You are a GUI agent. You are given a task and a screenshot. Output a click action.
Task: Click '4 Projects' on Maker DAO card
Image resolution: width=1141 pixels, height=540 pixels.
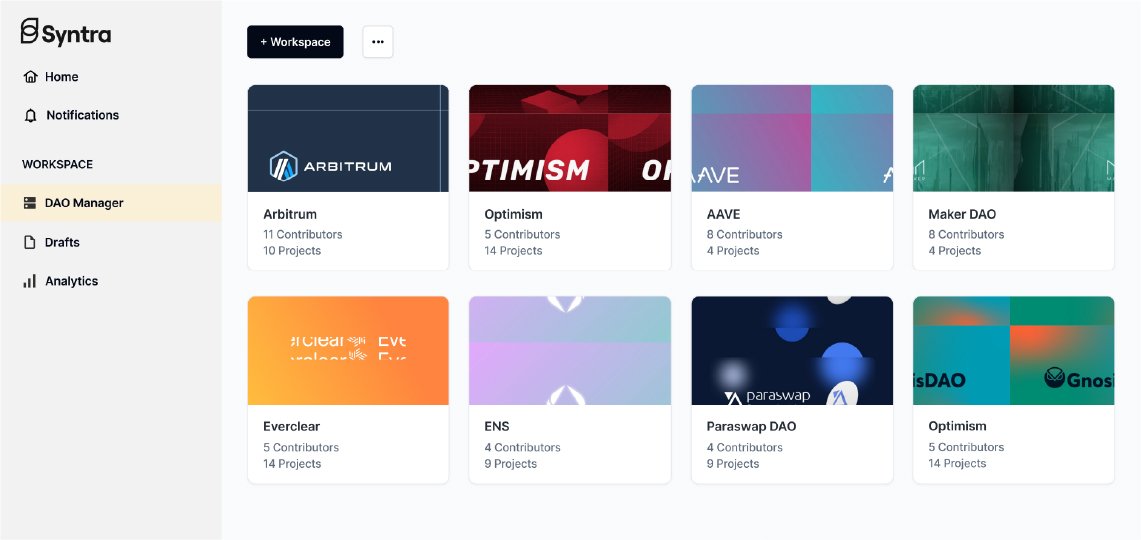pyautogui.click(x=955, y=250)
